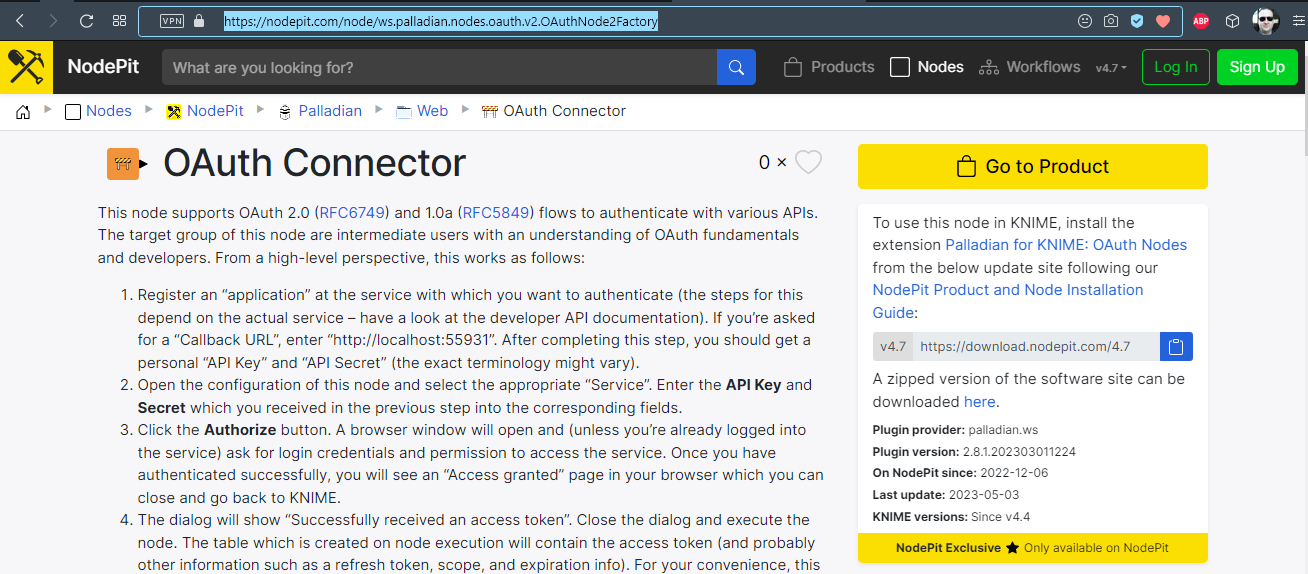1308x574 pixels.
Task: Open the extensions cube icon
Action: 1233,21
